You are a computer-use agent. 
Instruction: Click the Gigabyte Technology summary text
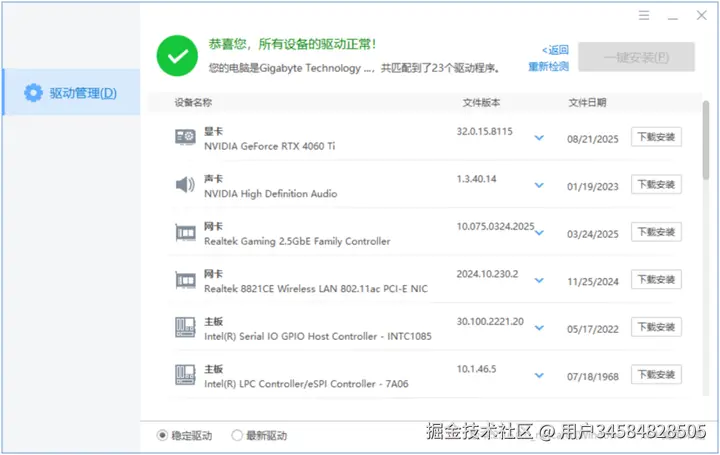(x=354, y=68)
